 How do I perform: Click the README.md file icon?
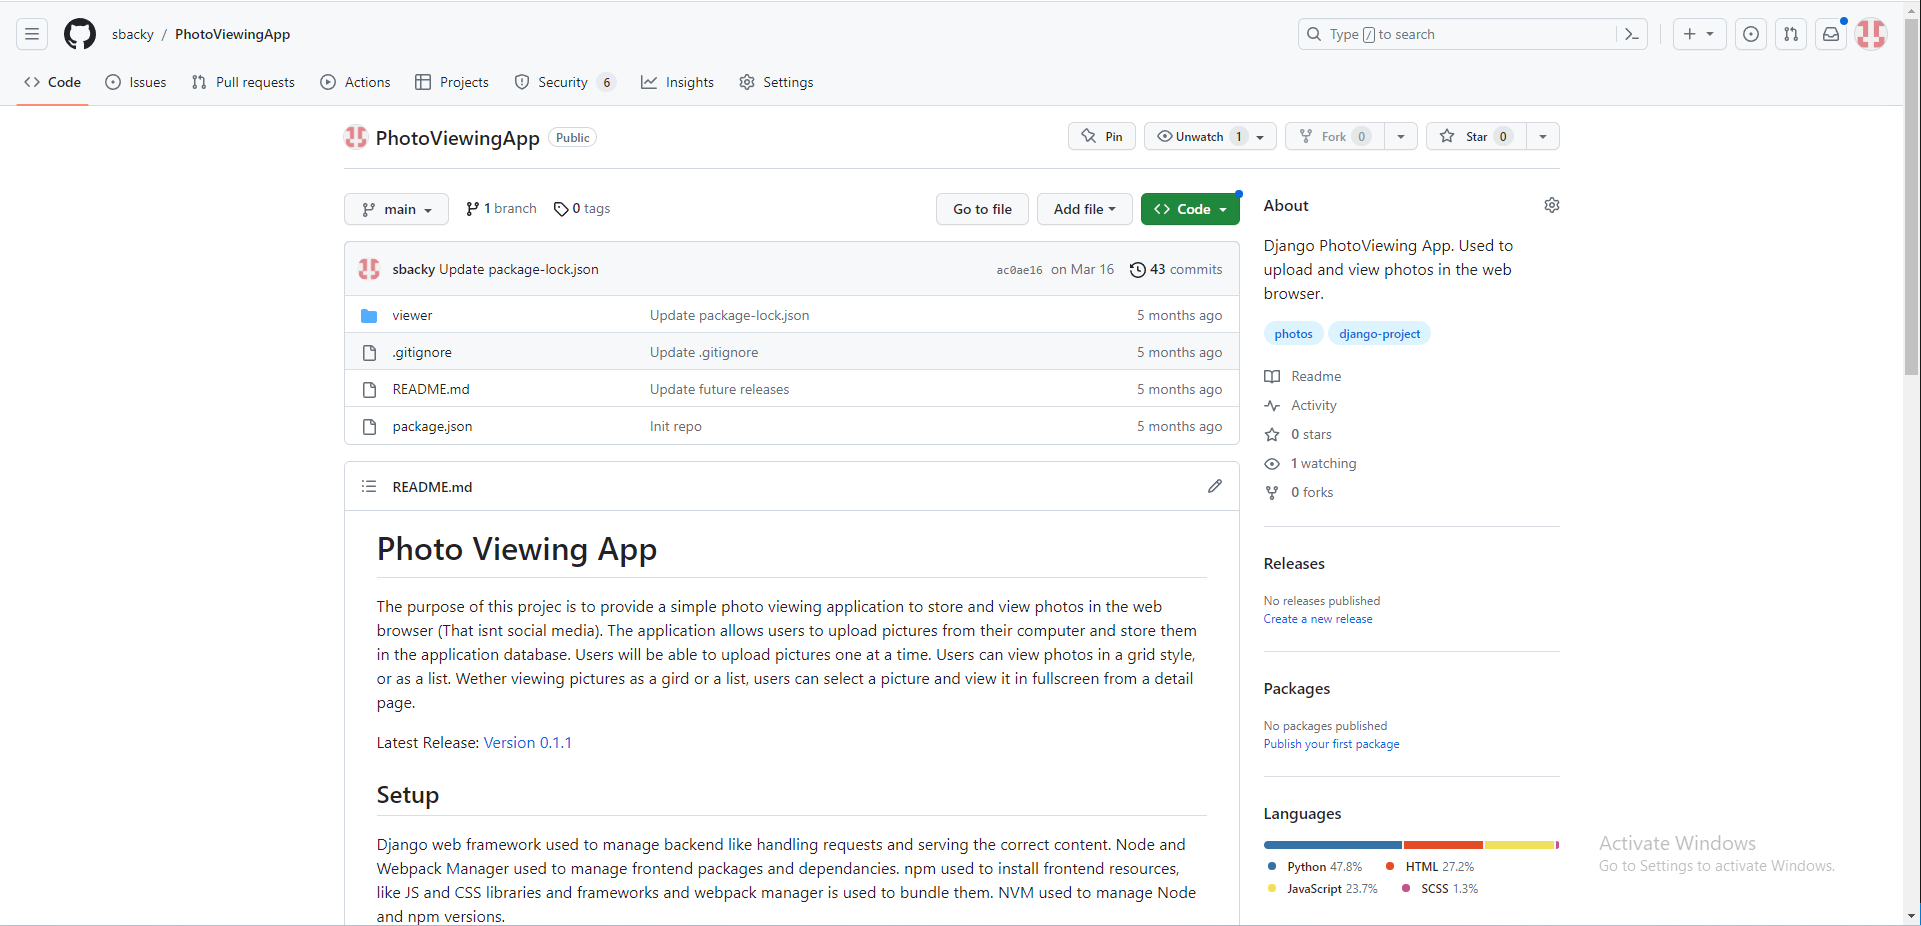[369, 389]
